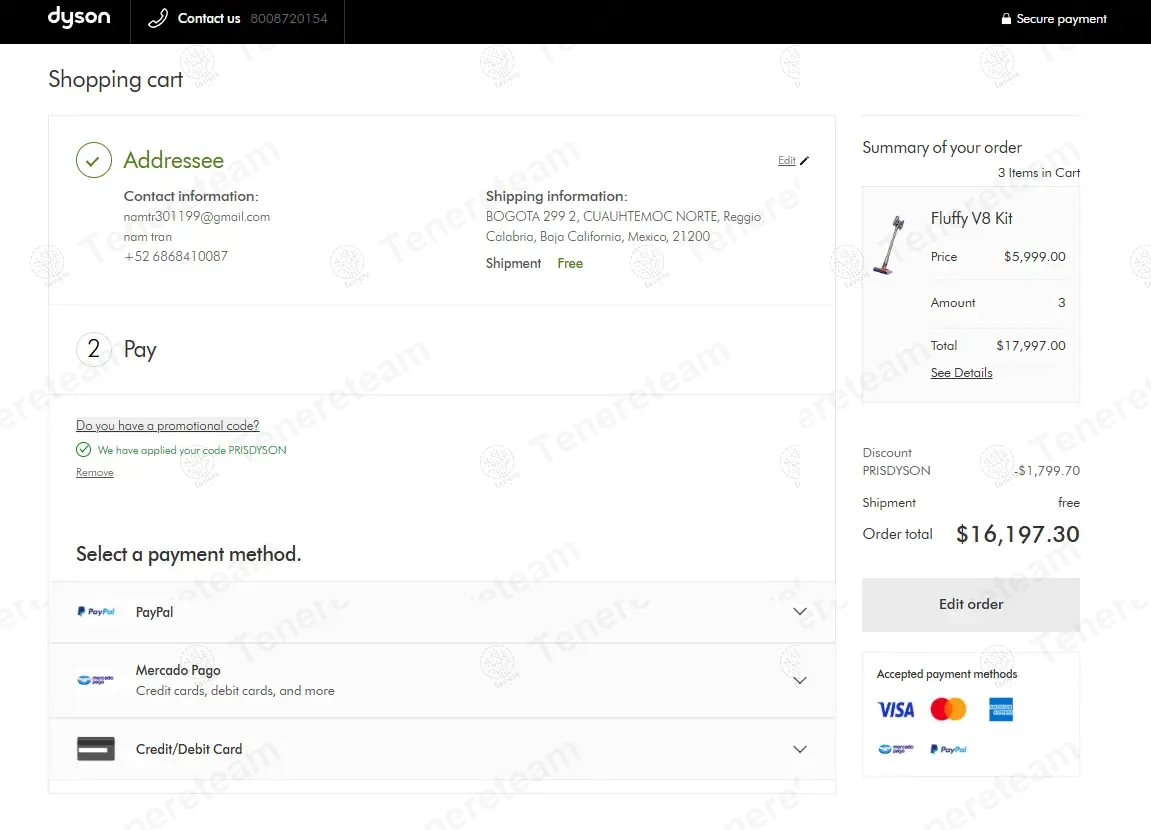The height and width of the screenshot is (830, 1151).
Task: Click the Visa logo under accepted methods
Action: pyautogui.click(x=895, y=710)
